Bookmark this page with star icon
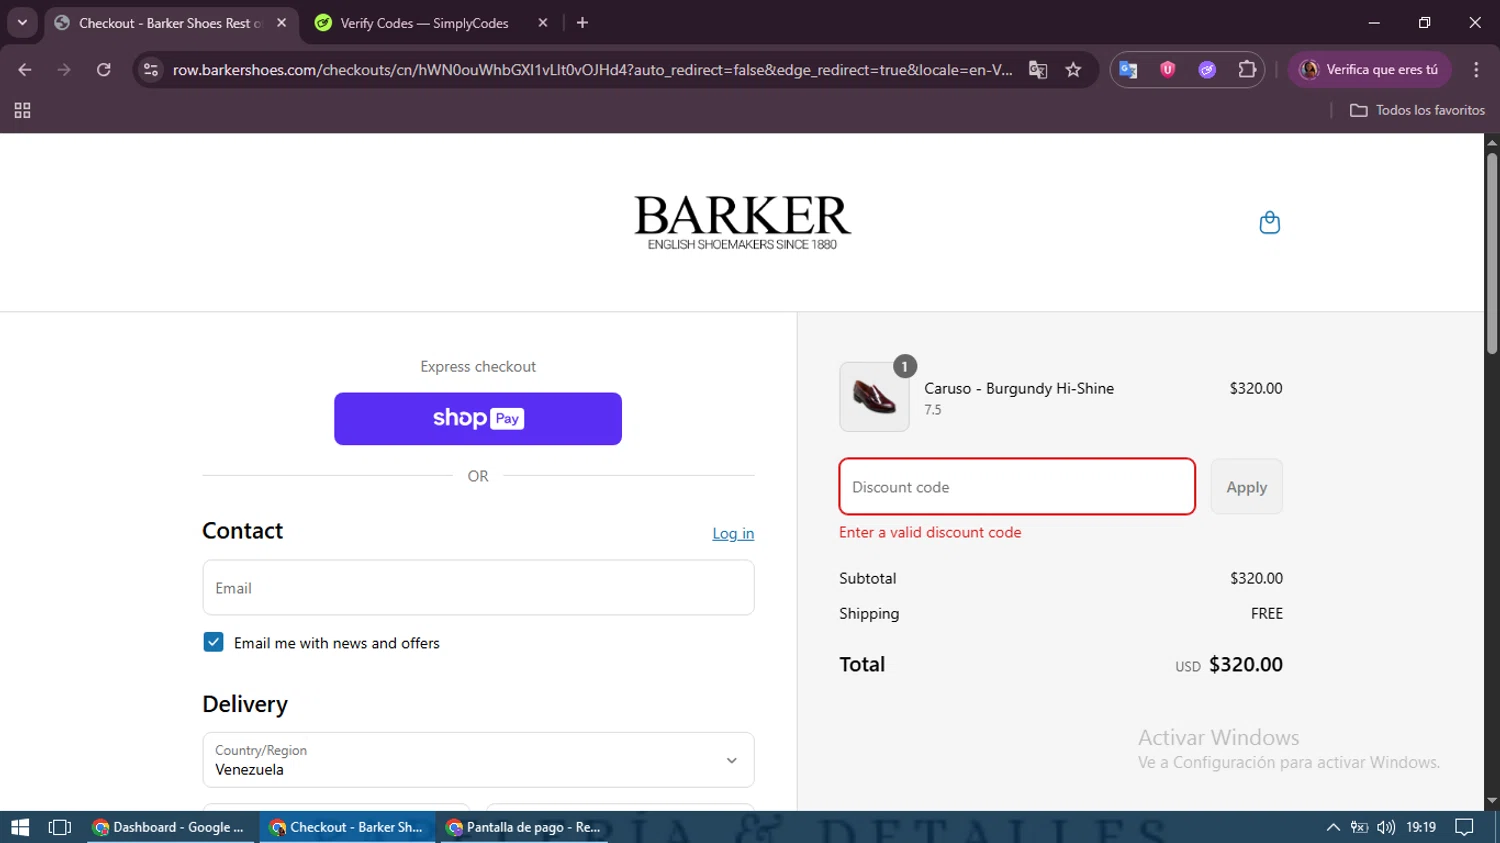Viewport: 1500px width, 843px height. pyautogui.click(x=1073, y=70)
